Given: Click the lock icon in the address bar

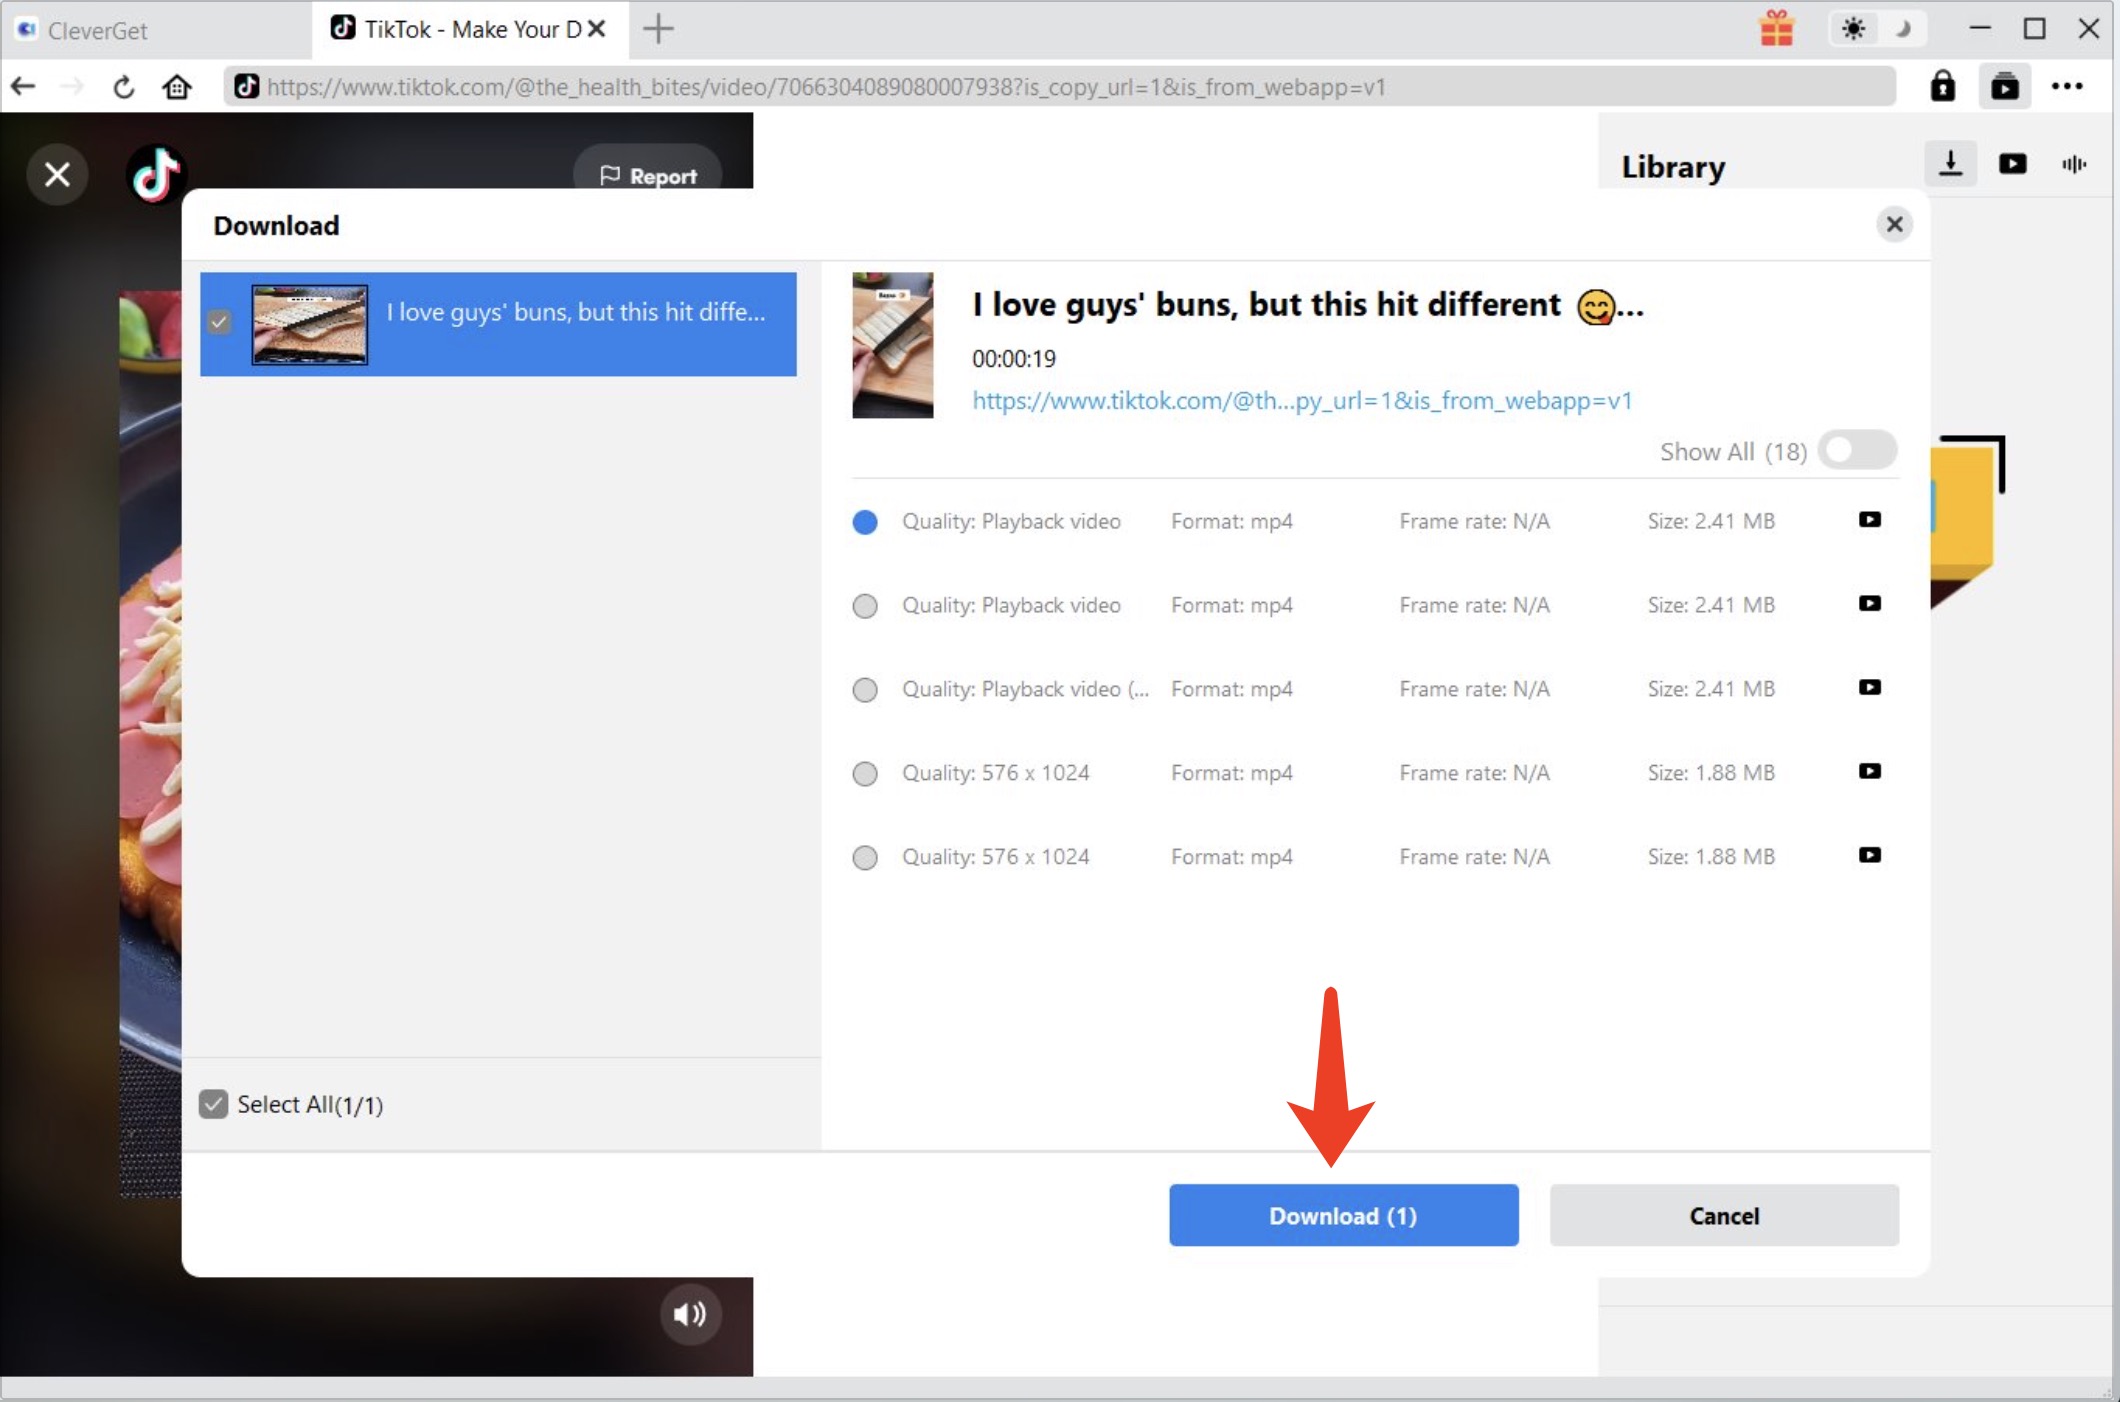Looking at the screenshot, I should click(1944, 86).
